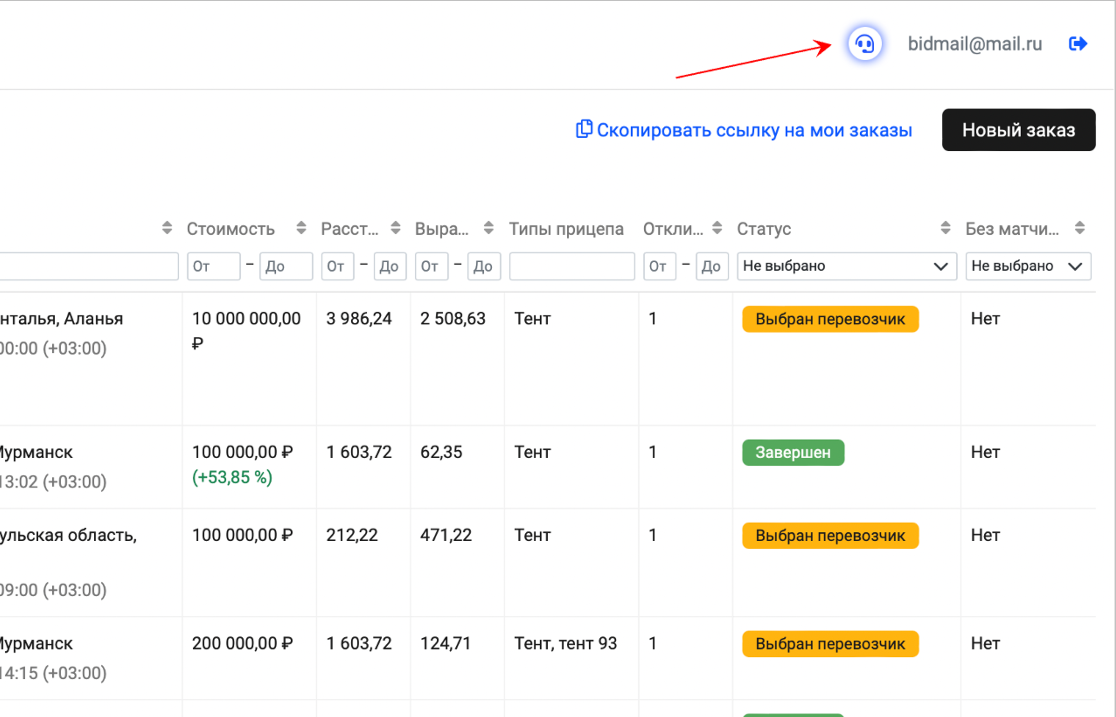Click Скопировать ссылку на мои заказы link

(x=754, y=130)
